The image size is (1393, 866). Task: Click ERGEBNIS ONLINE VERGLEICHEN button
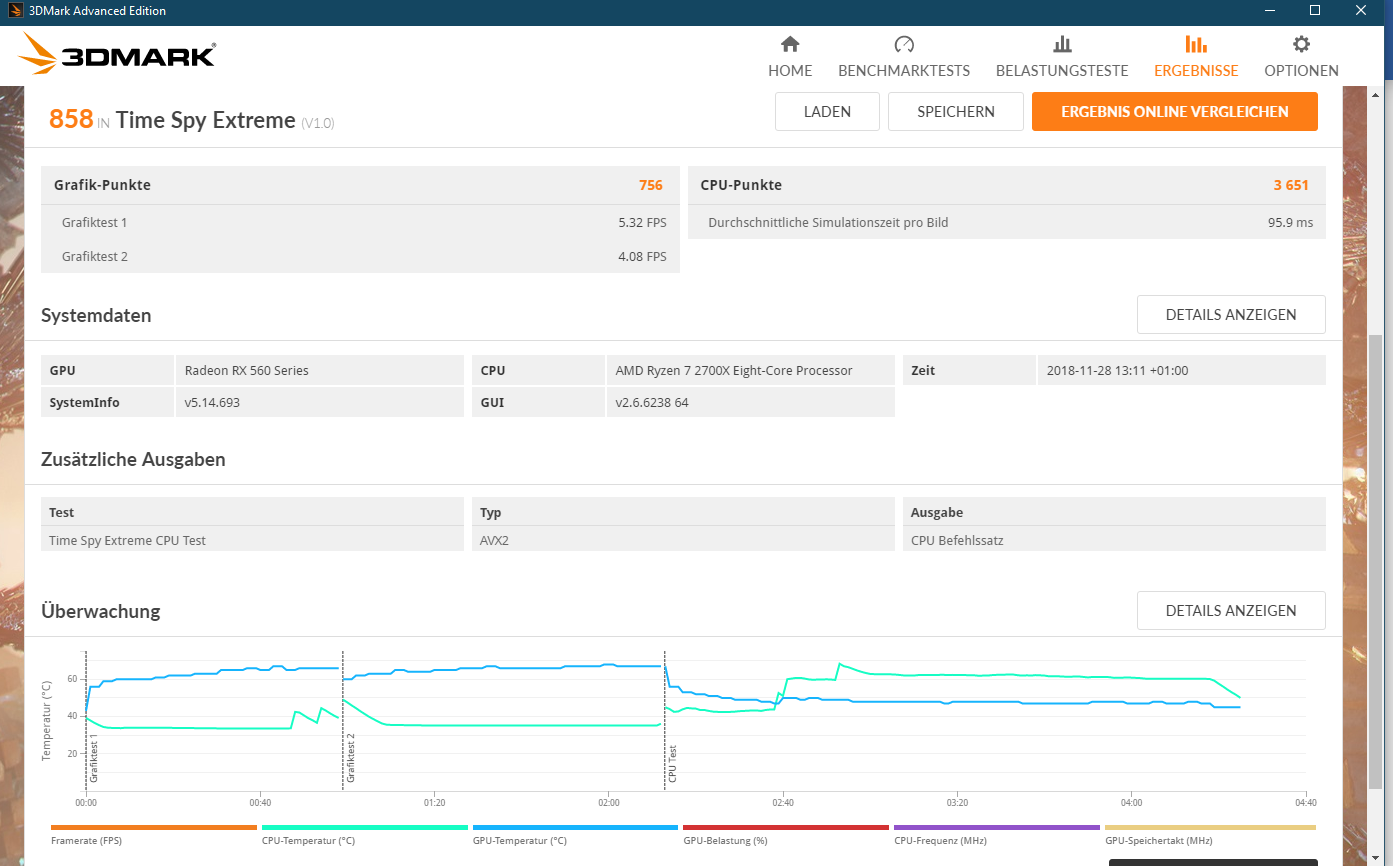[x=1175, y=112]
